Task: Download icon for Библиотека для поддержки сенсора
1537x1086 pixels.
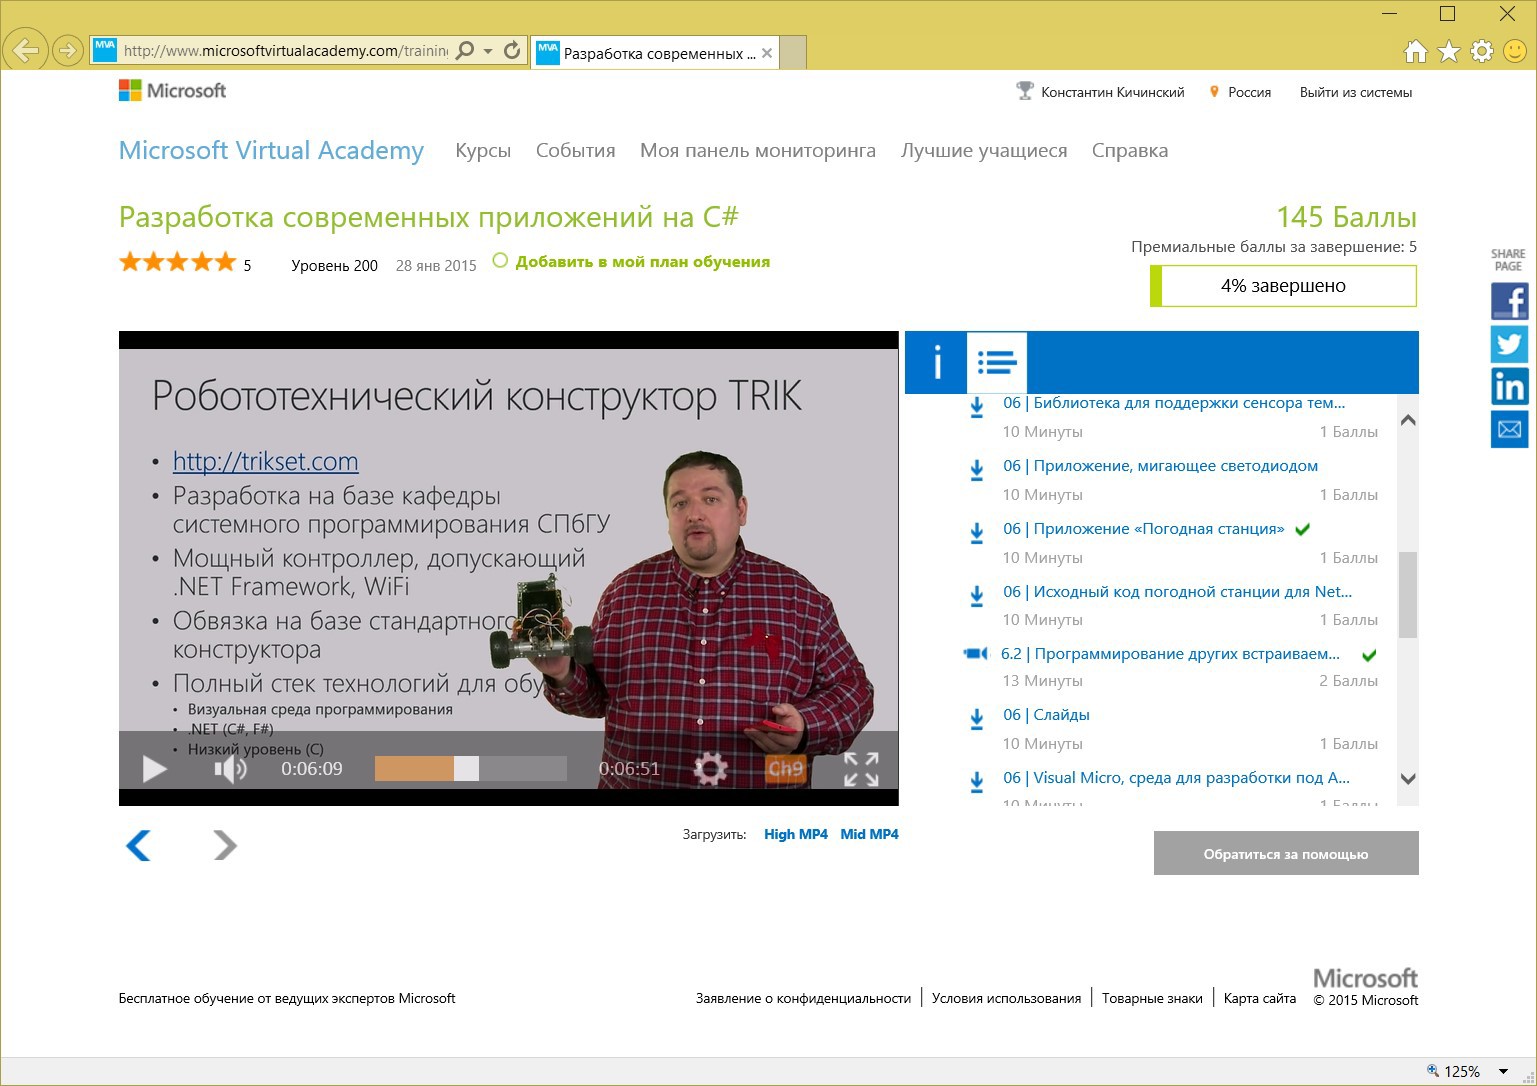Action: click(x=977, y=407)
